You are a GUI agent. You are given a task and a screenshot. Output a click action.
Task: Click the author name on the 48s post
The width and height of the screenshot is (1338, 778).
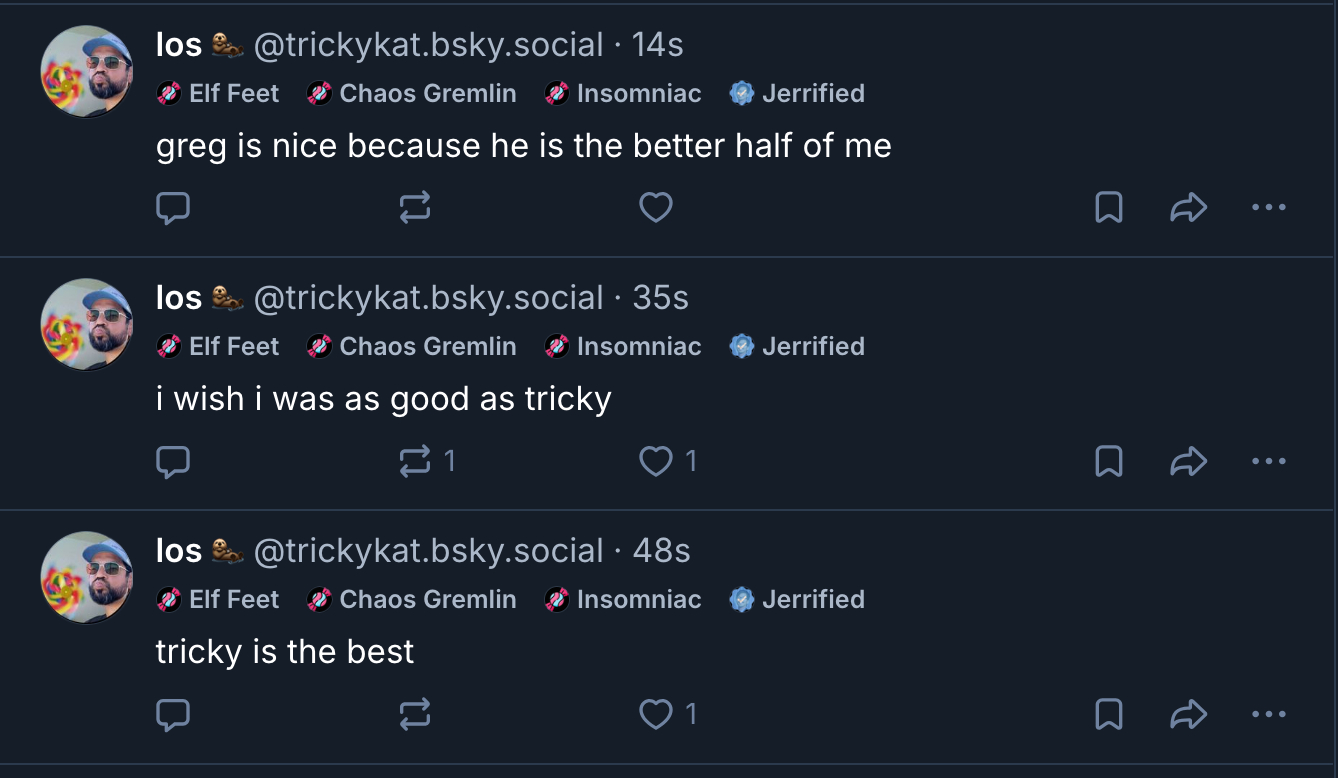[179, 551]
